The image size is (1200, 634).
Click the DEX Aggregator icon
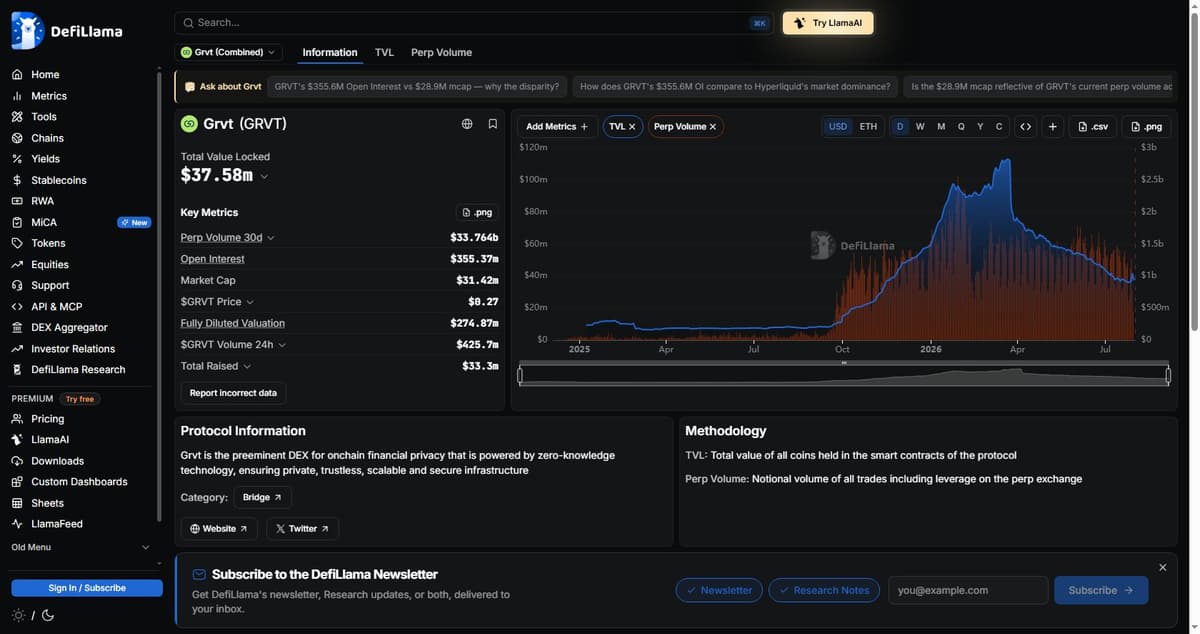[17, 328]
